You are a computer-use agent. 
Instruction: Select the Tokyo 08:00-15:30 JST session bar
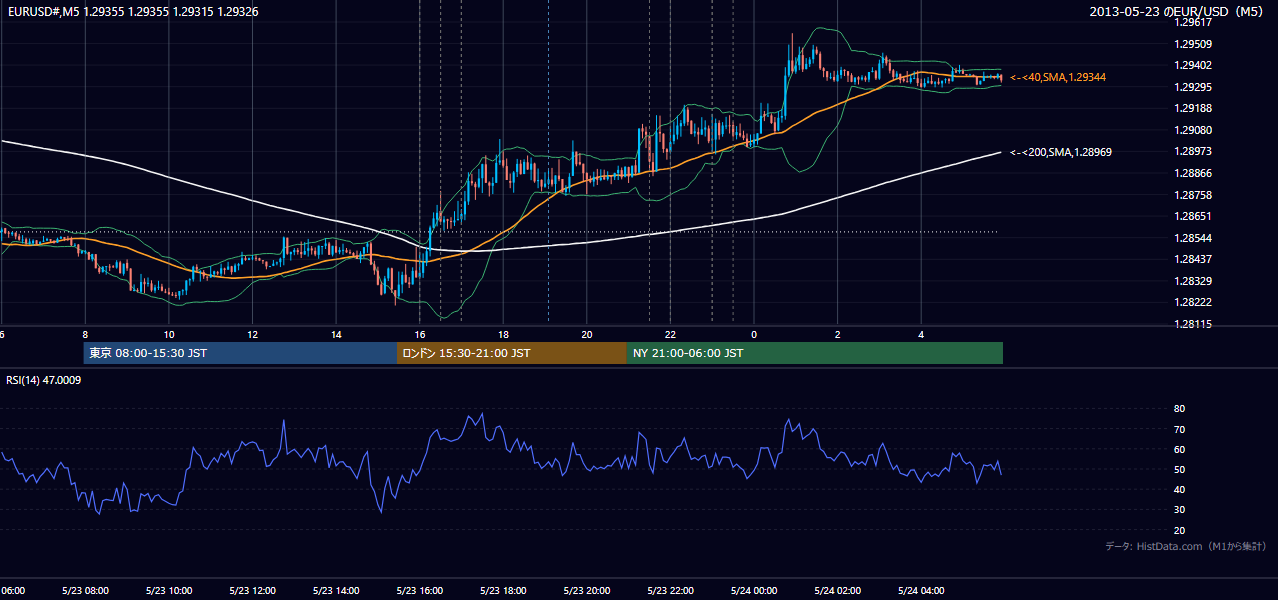tap(240, 353)
